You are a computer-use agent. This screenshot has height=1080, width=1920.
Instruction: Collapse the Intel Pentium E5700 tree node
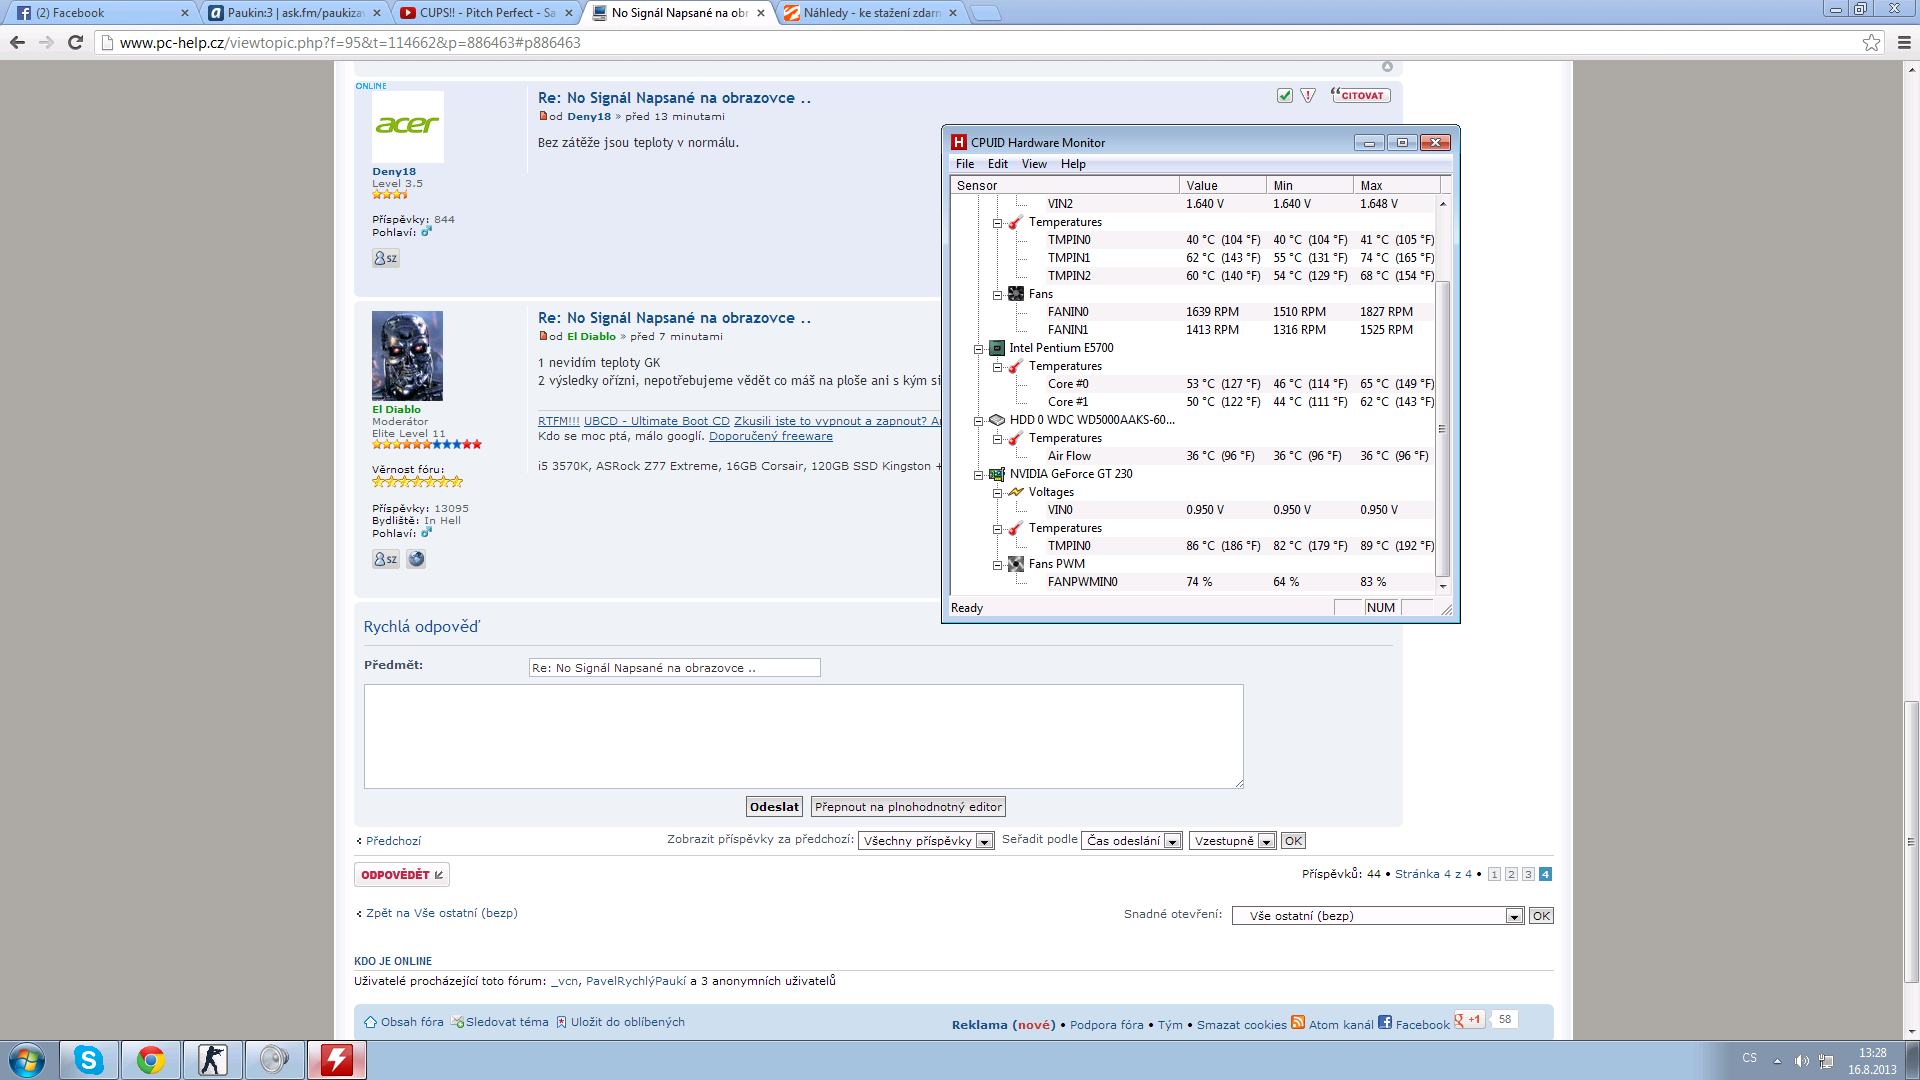pos(978,348)
